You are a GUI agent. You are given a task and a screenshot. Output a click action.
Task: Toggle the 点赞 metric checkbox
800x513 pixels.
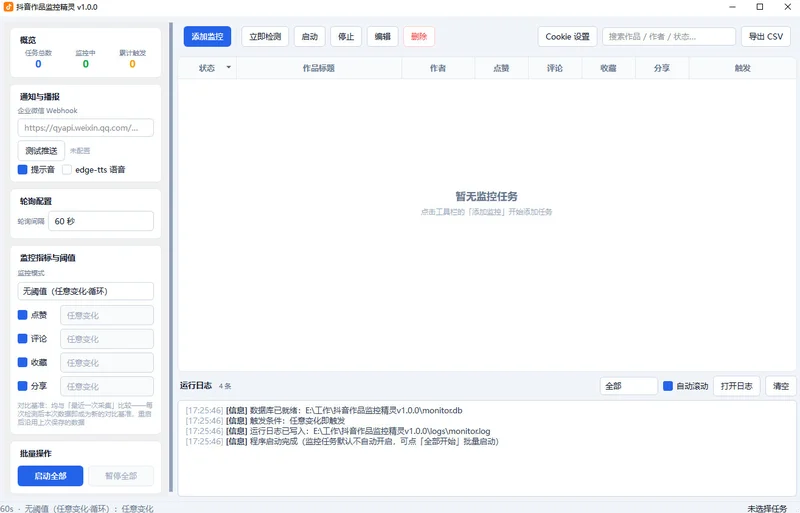click(22, 315)
